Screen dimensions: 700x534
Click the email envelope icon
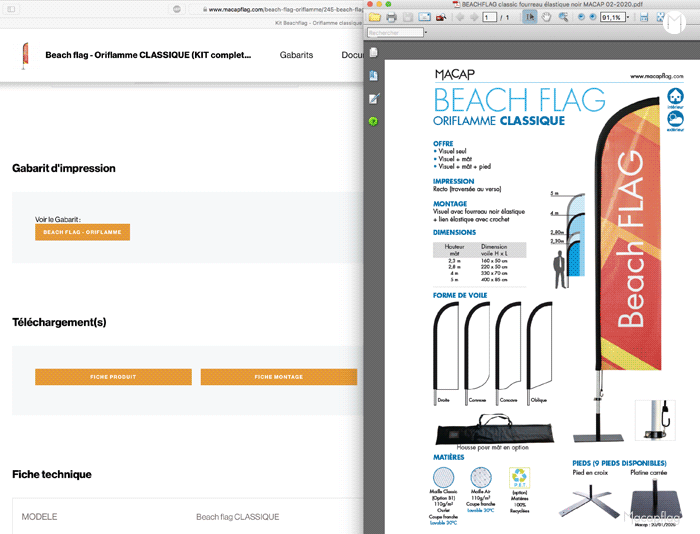pos(424,17)
